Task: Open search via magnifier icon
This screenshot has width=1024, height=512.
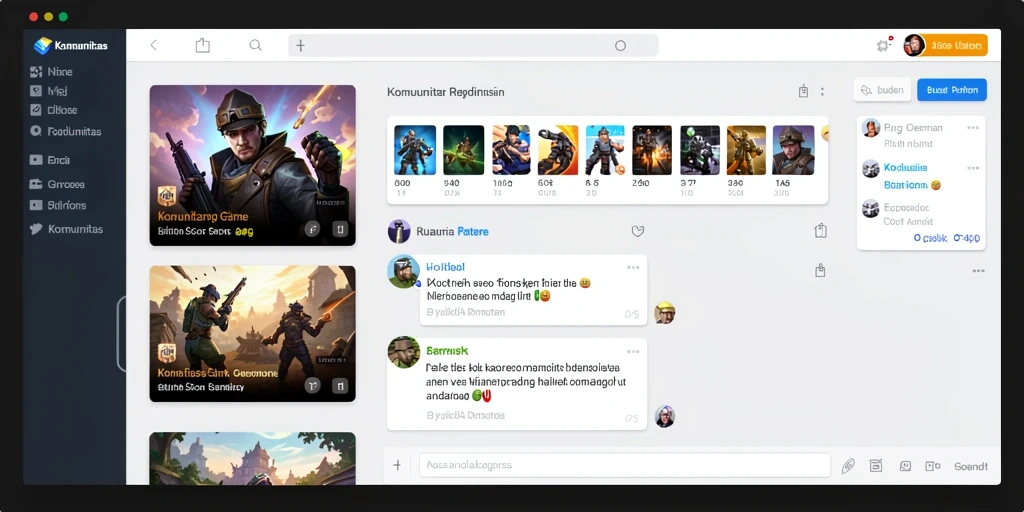Action: (255, 45)
